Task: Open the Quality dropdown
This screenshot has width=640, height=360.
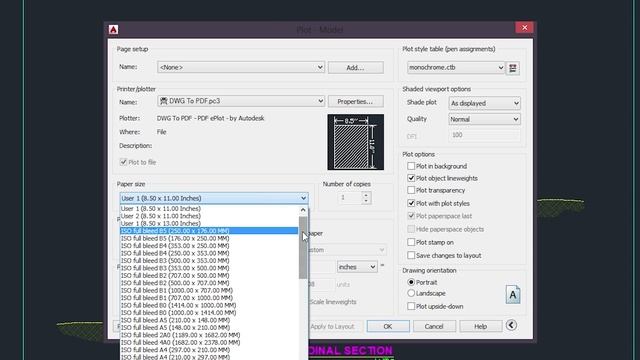Action: [x=484, y=119]
